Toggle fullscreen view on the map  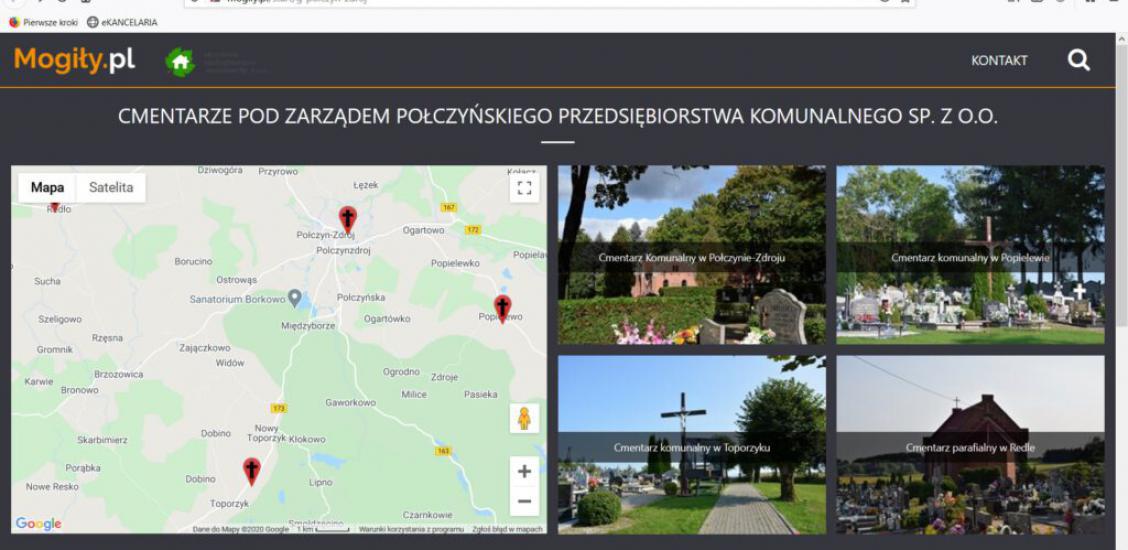(524, 188)
